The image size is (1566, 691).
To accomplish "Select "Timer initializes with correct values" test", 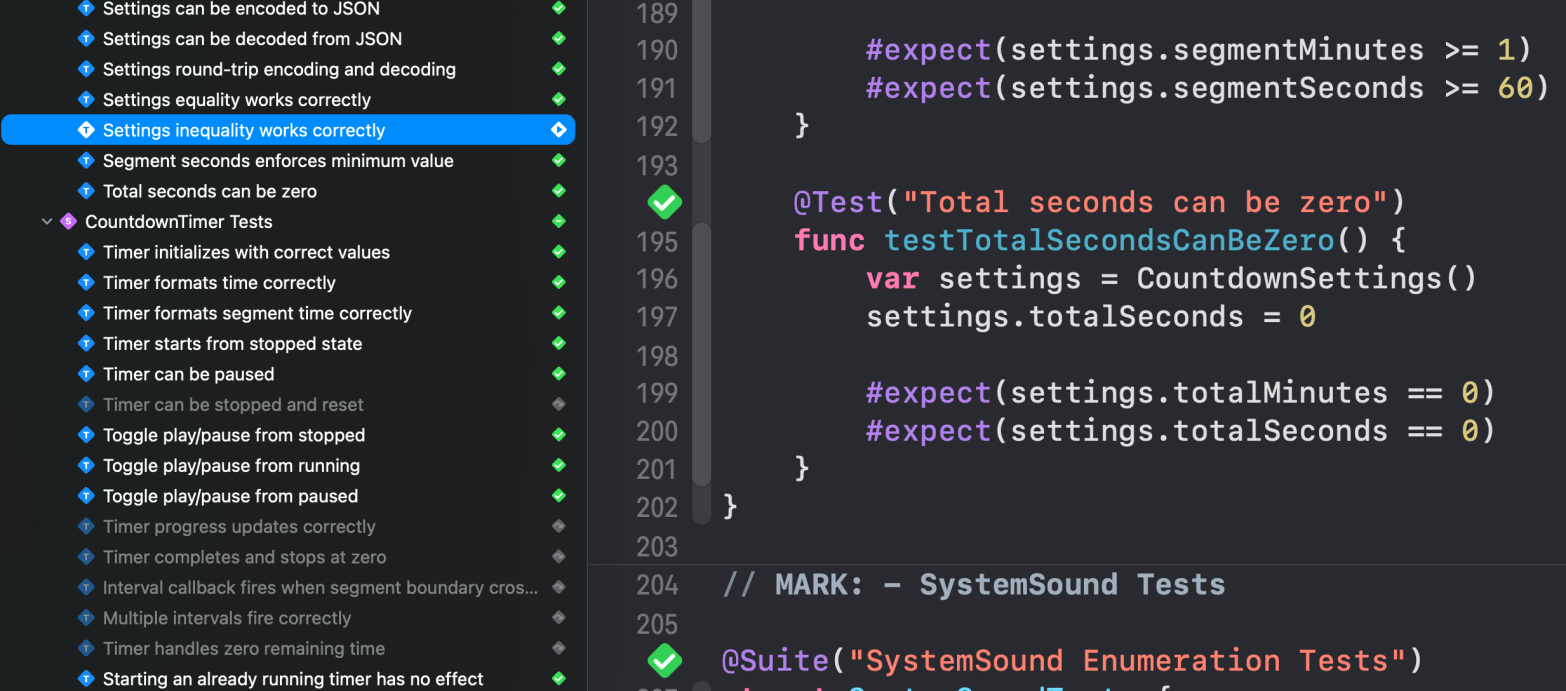I will click(x=246, y=253).
